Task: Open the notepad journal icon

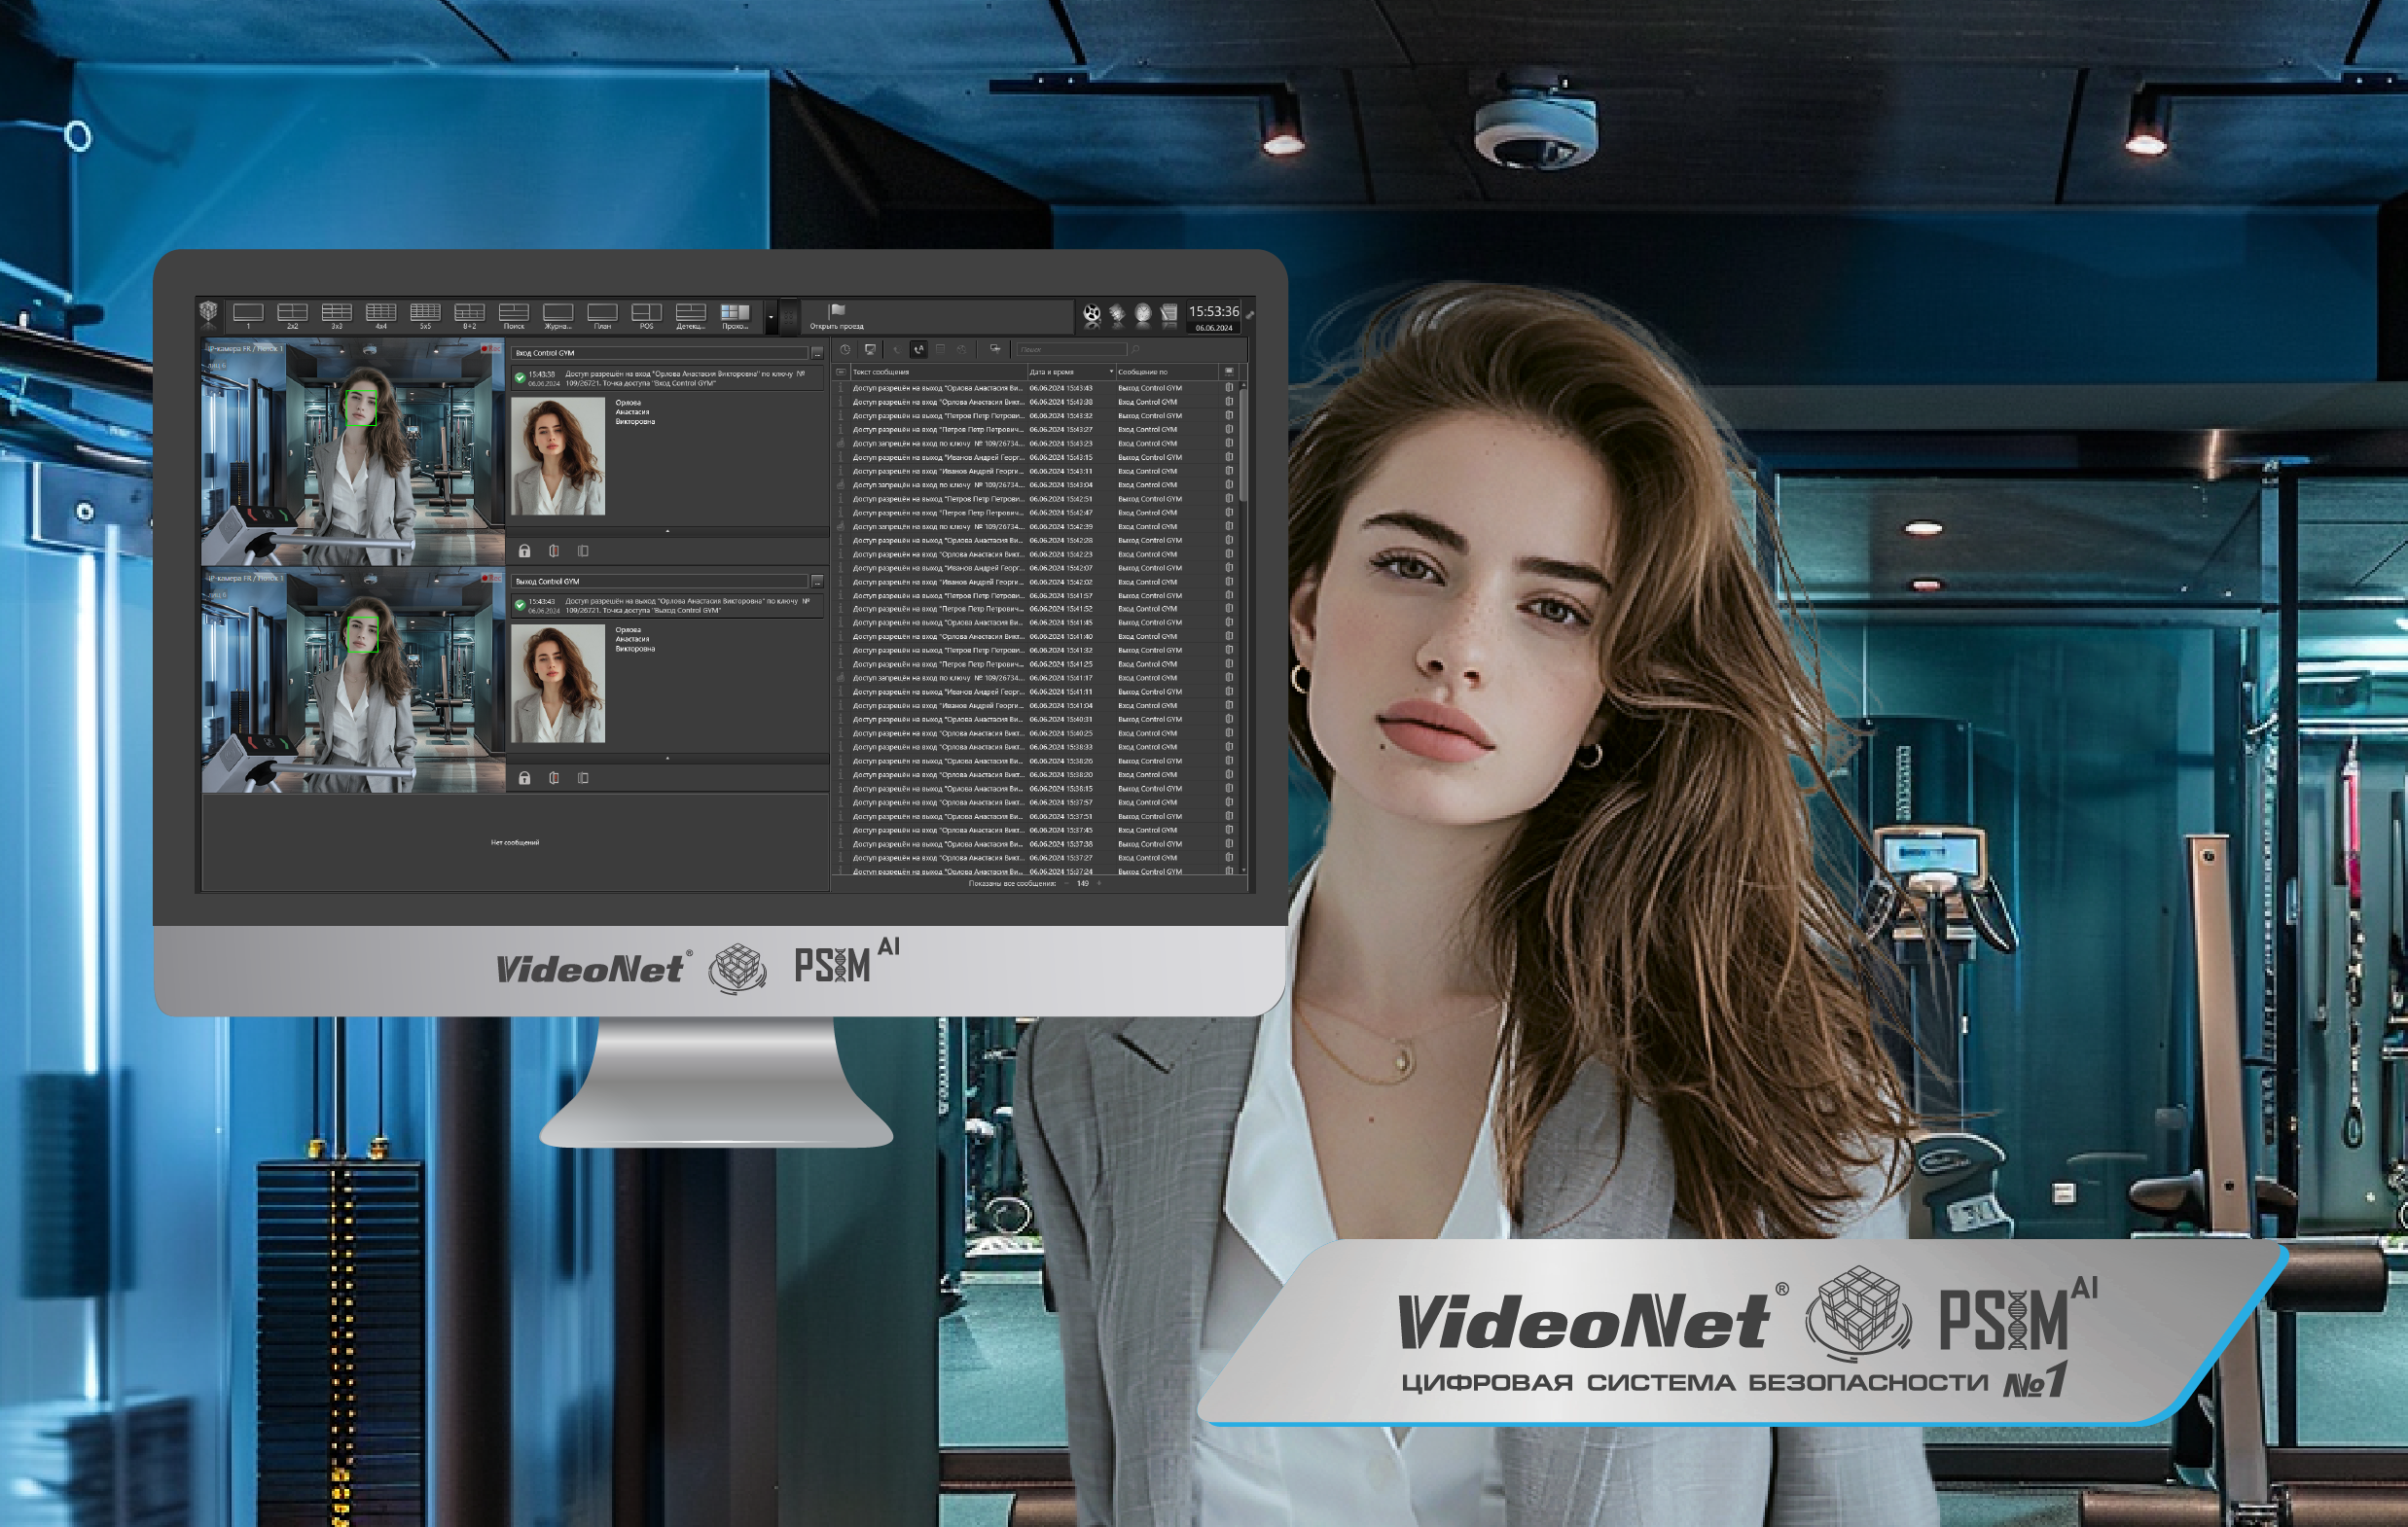Action: tap(1169, 314)
